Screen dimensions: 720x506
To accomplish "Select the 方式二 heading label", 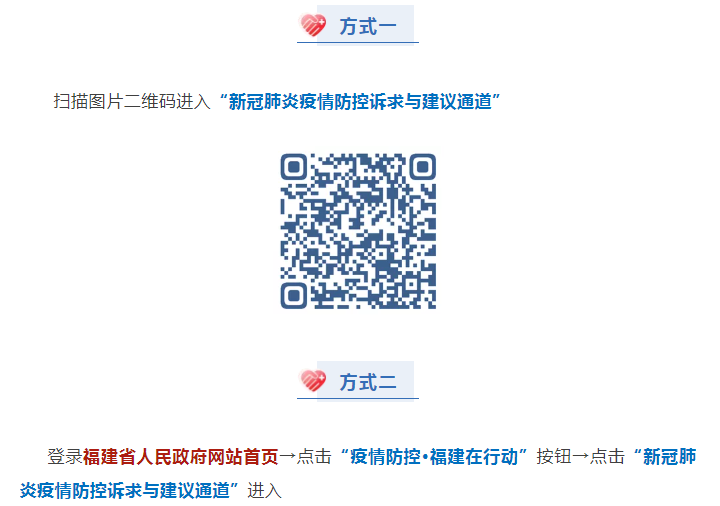I will pyautogui.click(x=368, y=382).
